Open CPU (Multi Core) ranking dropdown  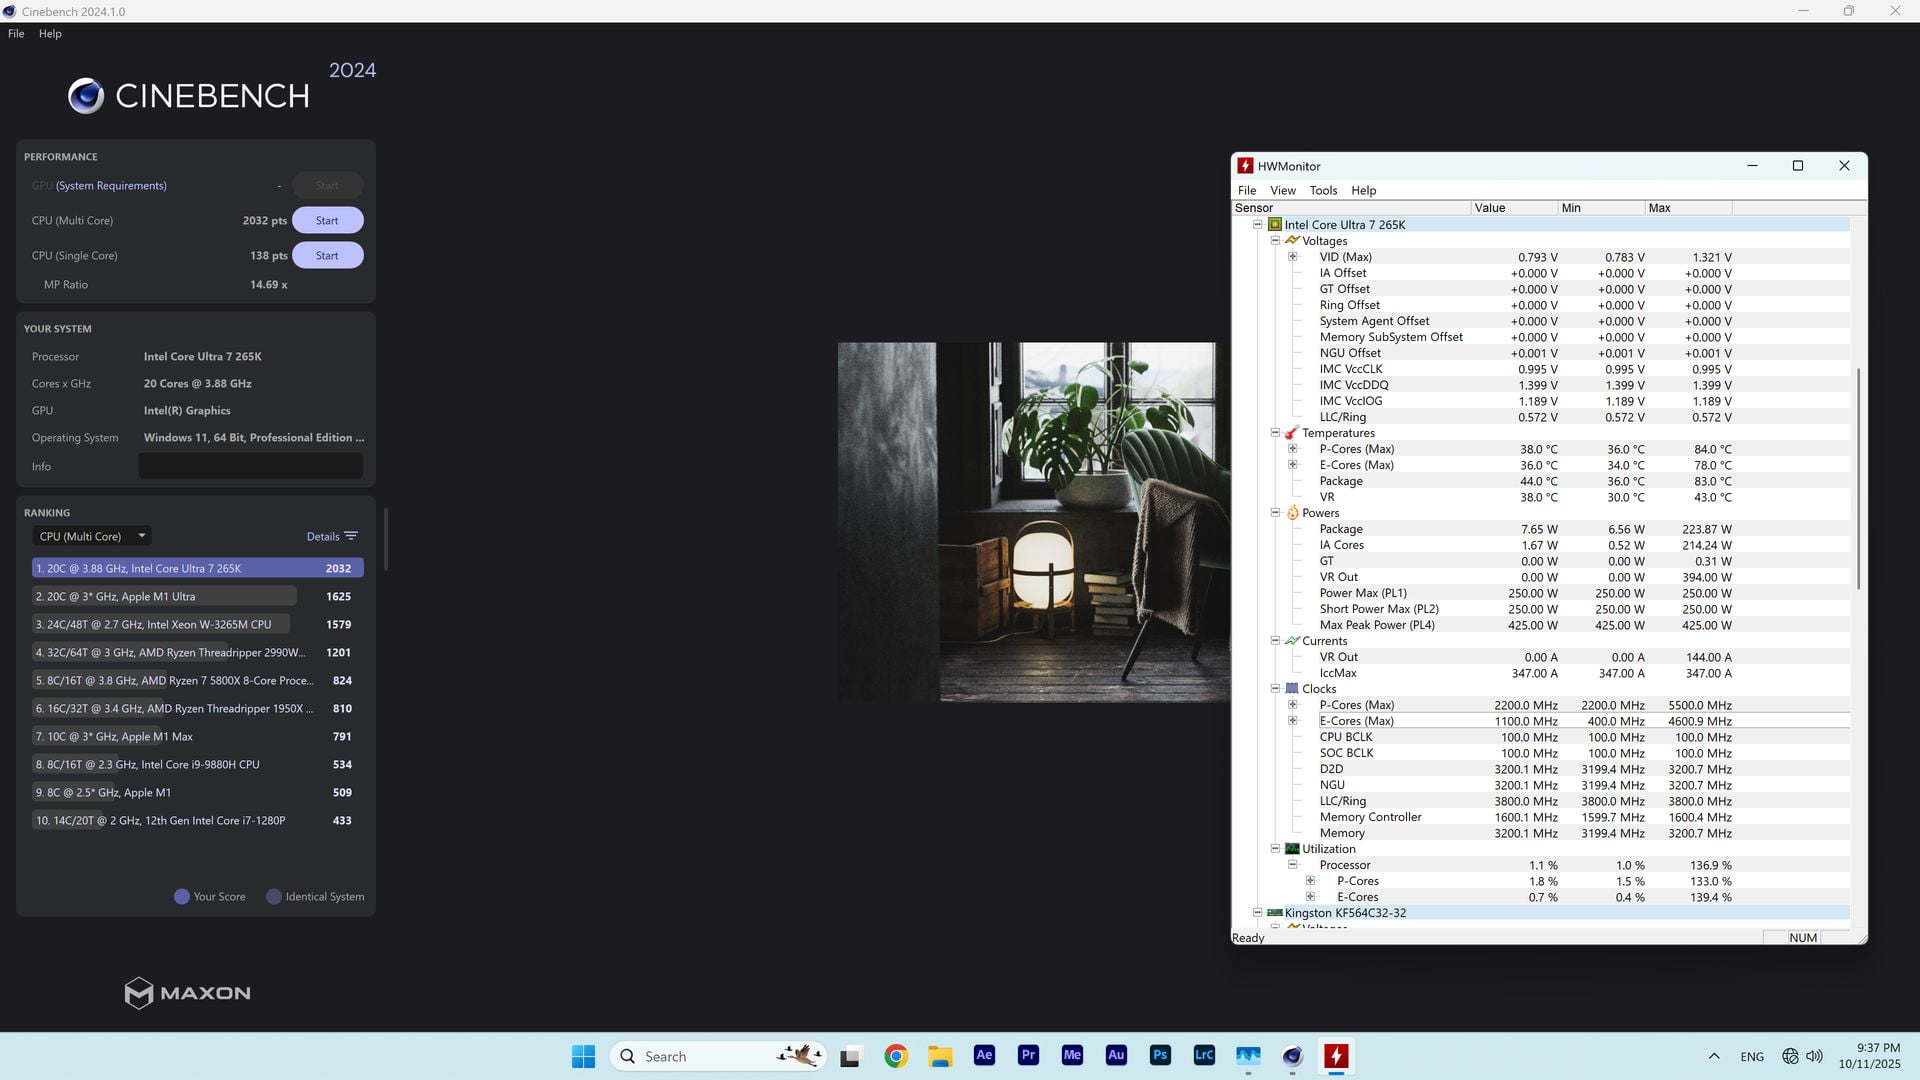pos(92,536)
